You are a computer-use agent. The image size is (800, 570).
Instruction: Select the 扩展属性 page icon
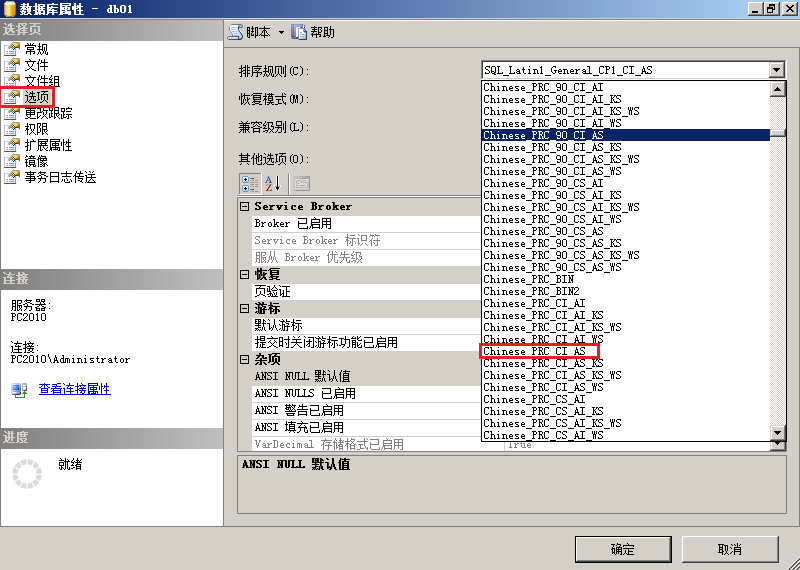tap(12, 145)
